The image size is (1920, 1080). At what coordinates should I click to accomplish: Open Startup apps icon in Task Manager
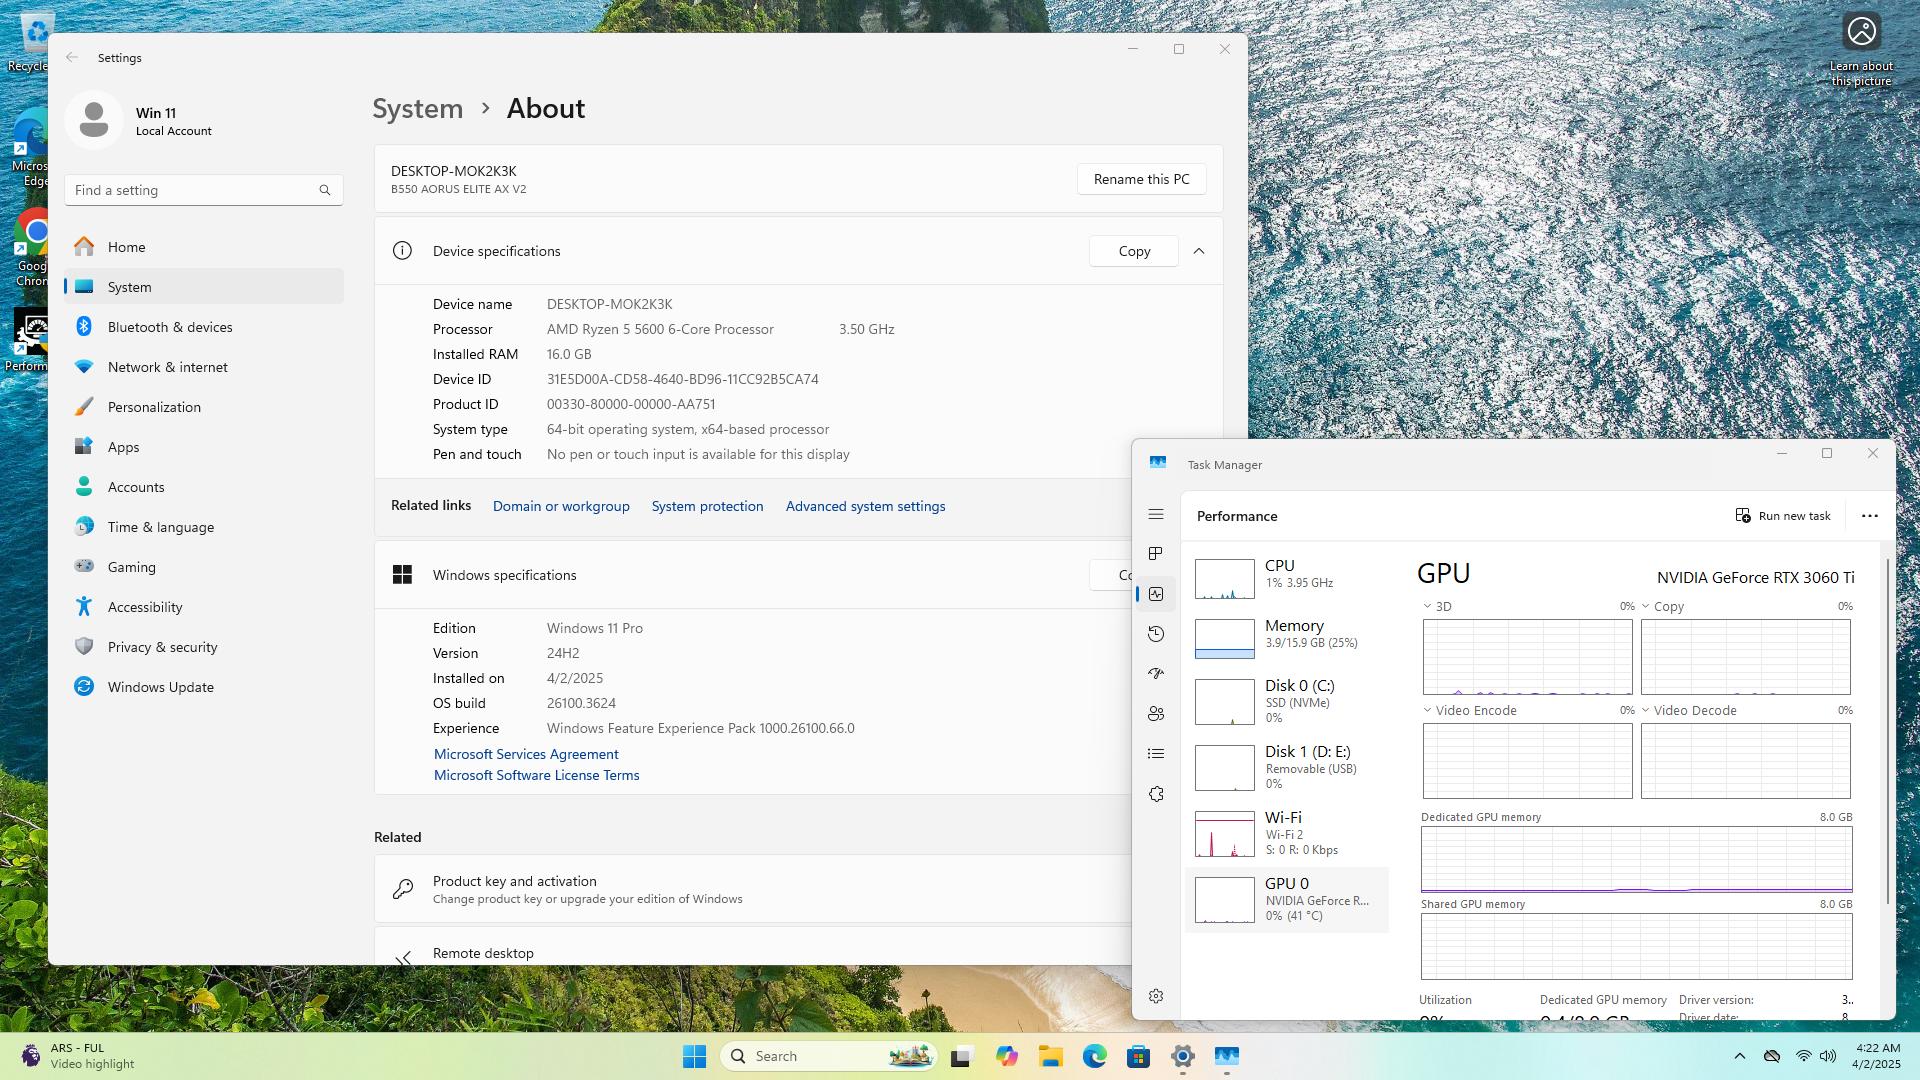pos(1156,674)
